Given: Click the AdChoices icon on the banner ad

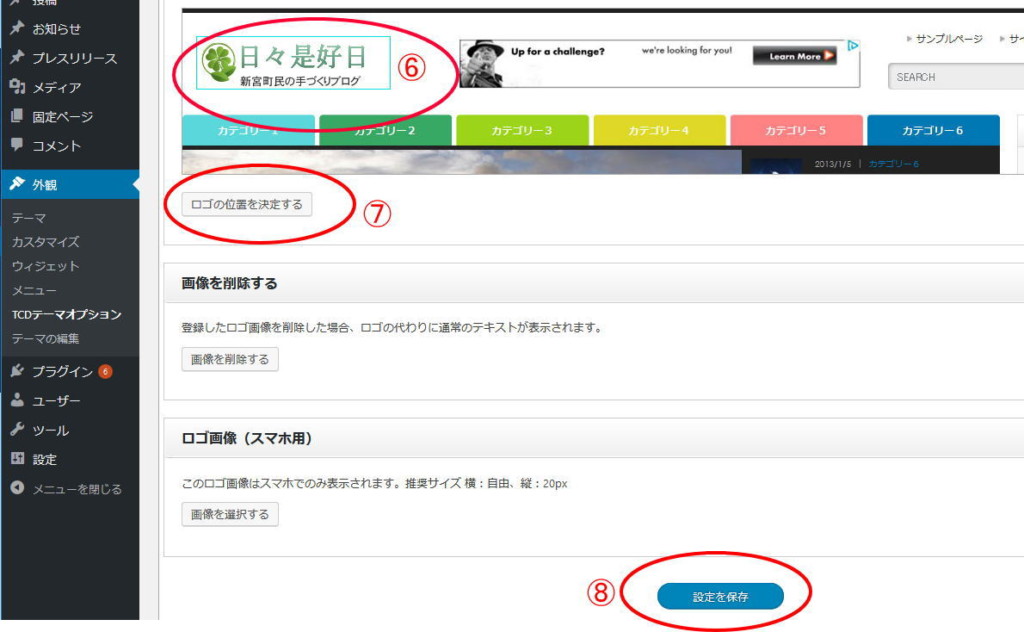Looking at the screenshot, I should [852, 46].
